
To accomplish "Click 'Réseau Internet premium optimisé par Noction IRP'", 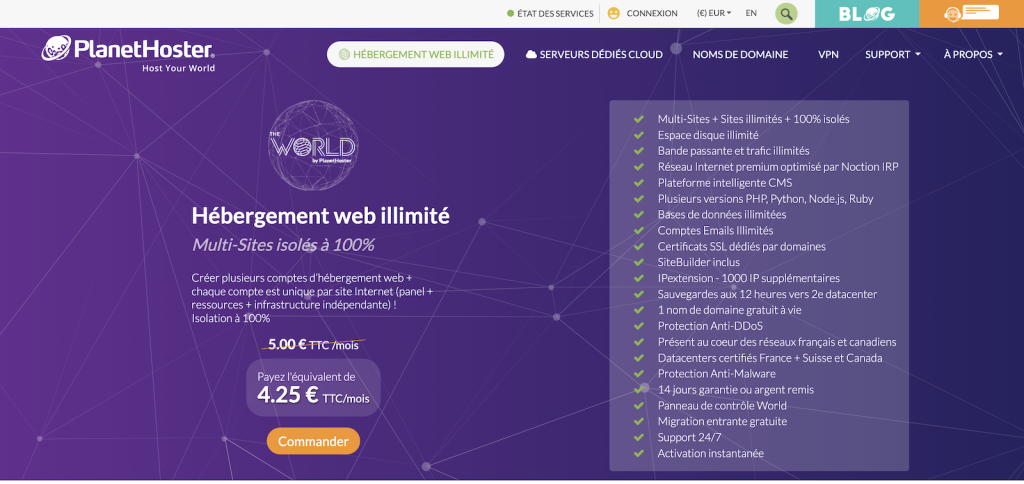I will tap(778, 167).
